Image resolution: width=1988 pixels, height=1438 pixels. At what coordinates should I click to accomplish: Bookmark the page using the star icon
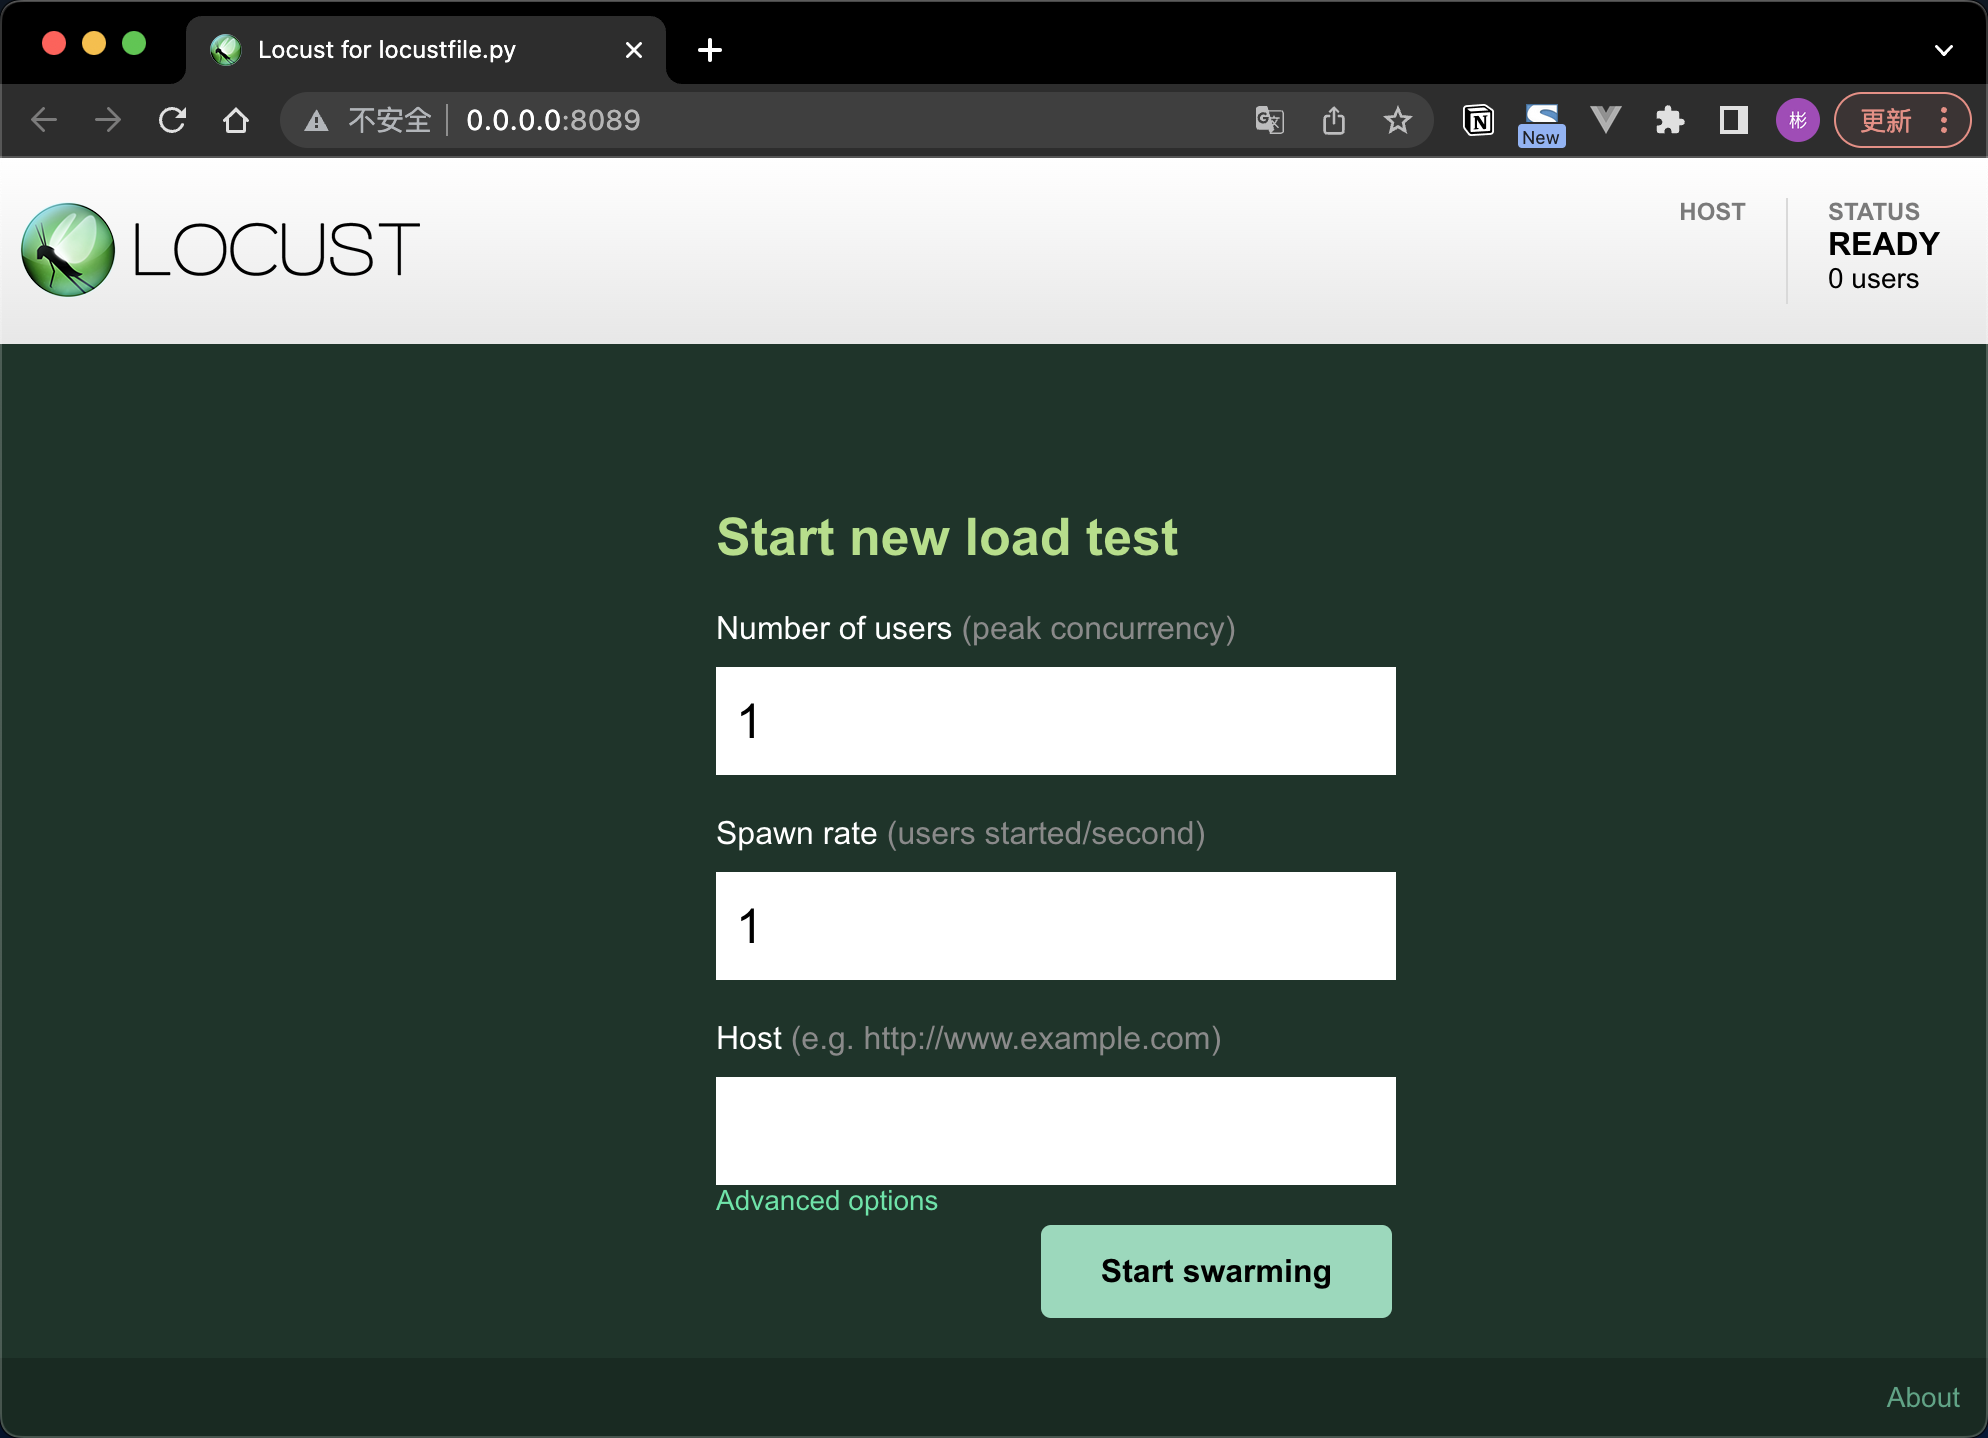[x=1398, y=120]
